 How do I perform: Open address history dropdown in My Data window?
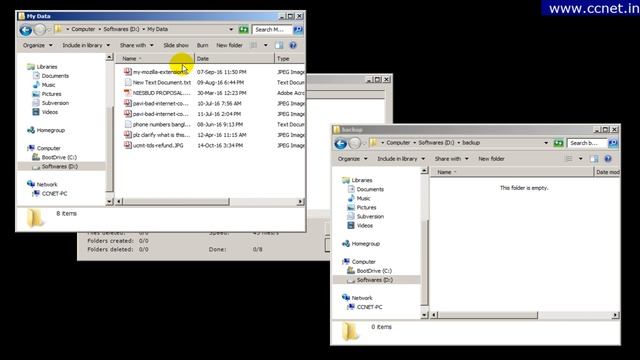tap(231, 29)
